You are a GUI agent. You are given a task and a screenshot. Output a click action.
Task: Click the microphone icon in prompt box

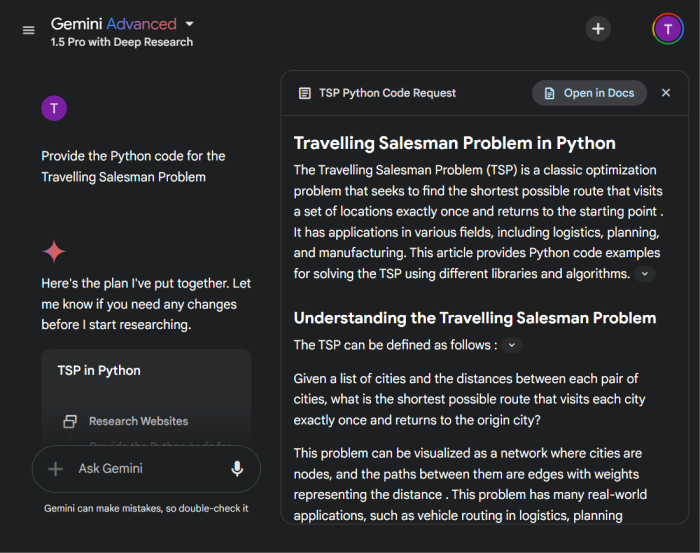[x=237, y=468]
